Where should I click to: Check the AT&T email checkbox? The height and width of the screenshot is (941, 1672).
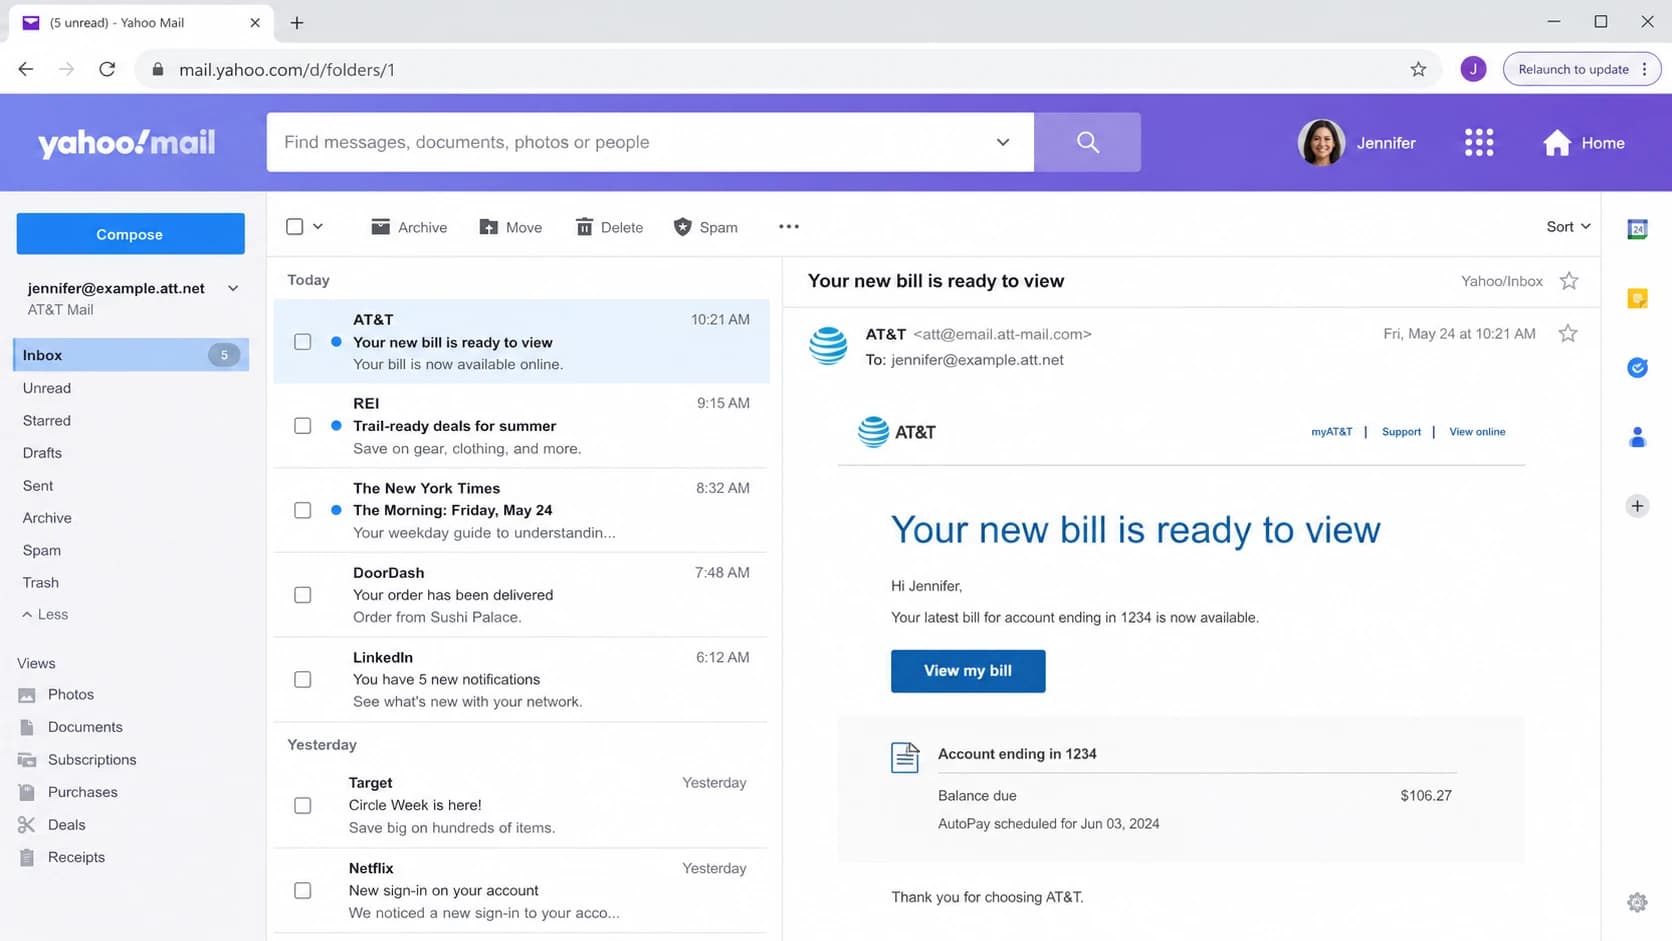pyautogui.click(x=303, y=342)
